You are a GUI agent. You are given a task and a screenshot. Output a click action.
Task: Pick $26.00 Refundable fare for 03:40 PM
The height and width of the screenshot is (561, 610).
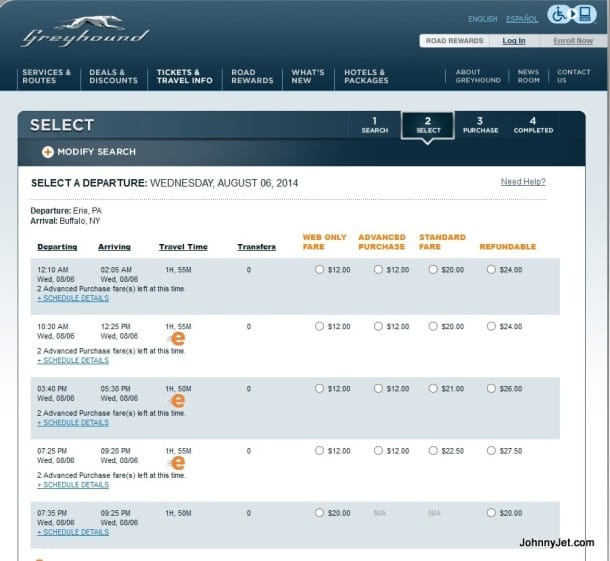pos(491,388)
